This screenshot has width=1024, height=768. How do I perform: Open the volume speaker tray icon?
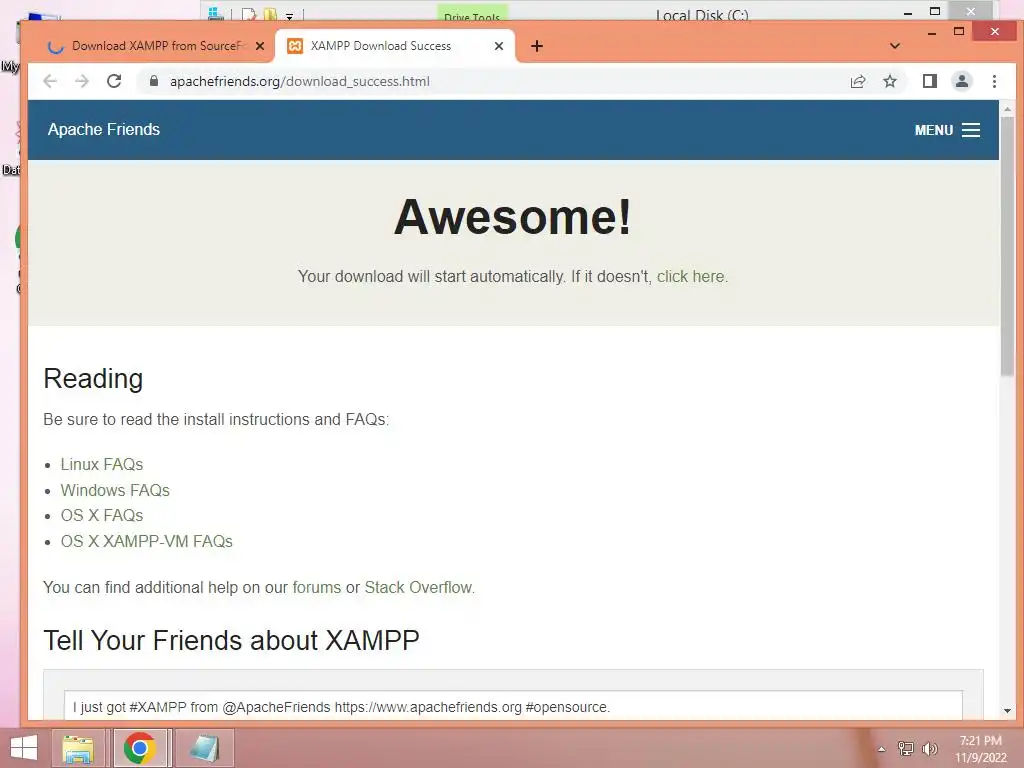(929, 749)
